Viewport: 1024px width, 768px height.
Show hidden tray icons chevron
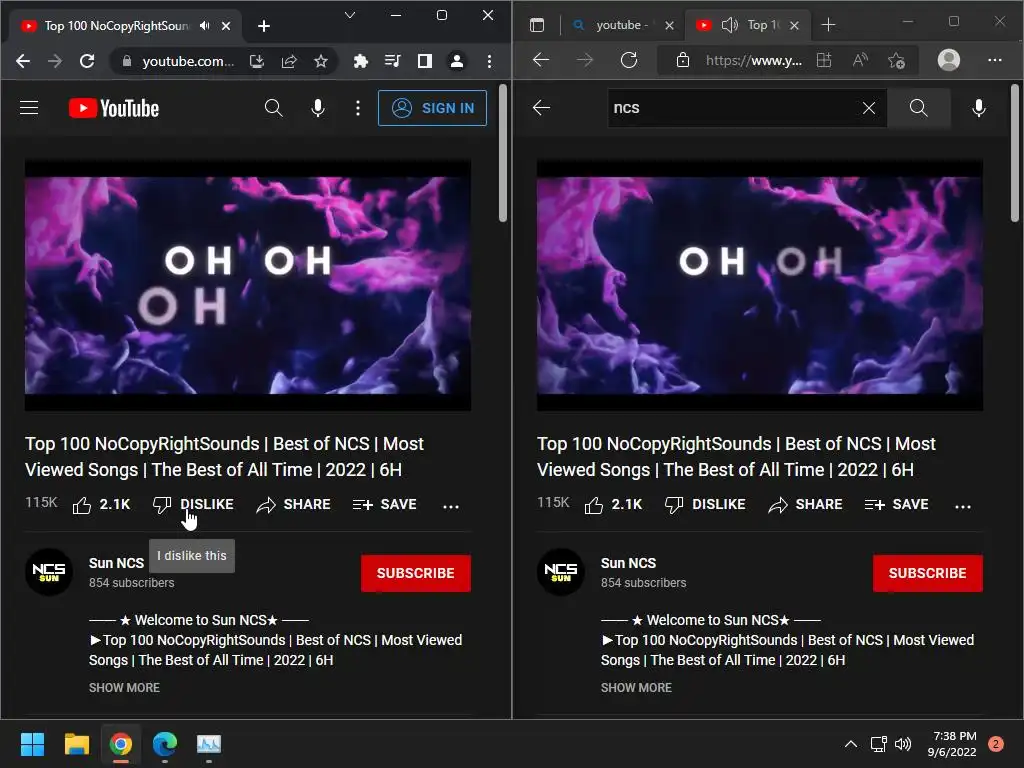(851, 744)
